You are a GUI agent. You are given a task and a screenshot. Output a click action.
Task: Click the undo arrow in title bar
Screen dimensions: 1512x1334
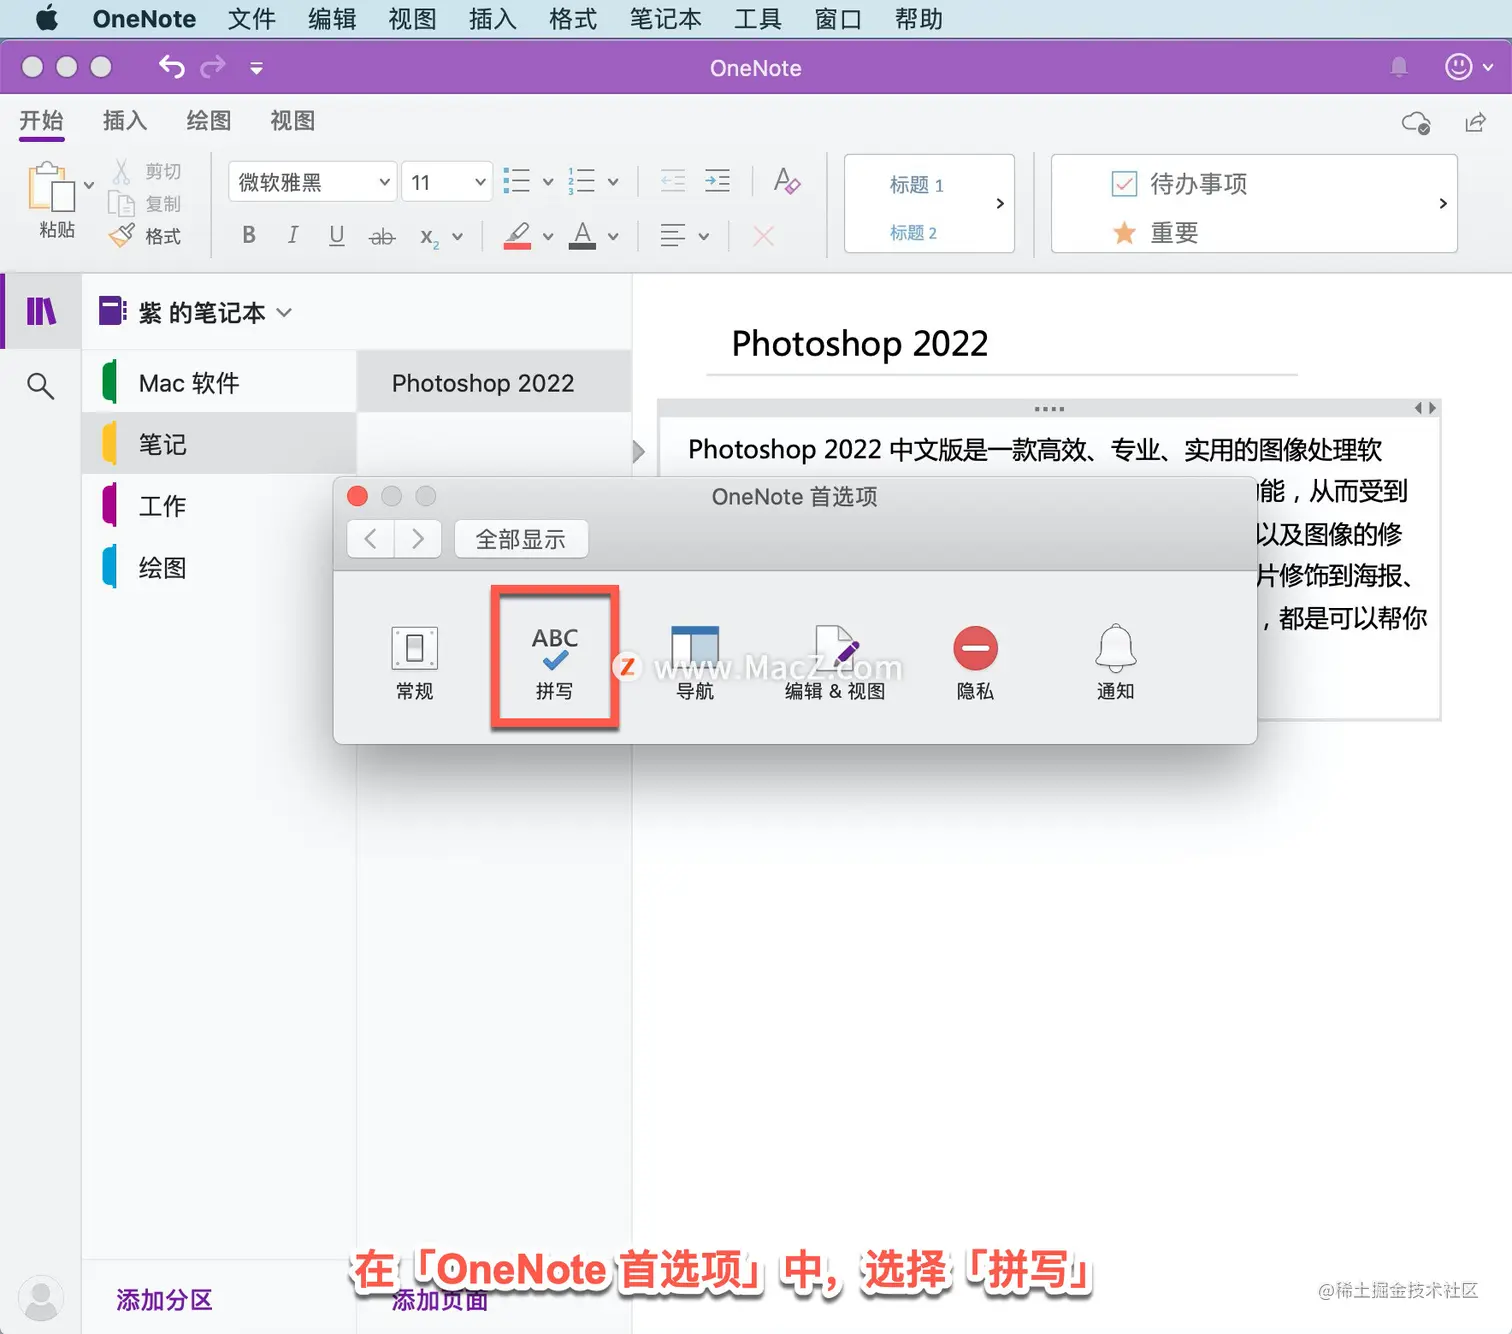[x=172, y=67]
